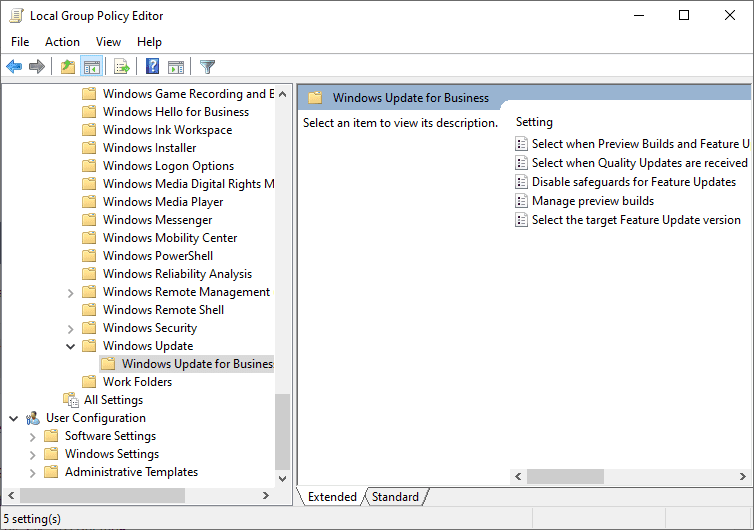Click policy icon beside Select the target Feature Update

(x=521, y=220)
